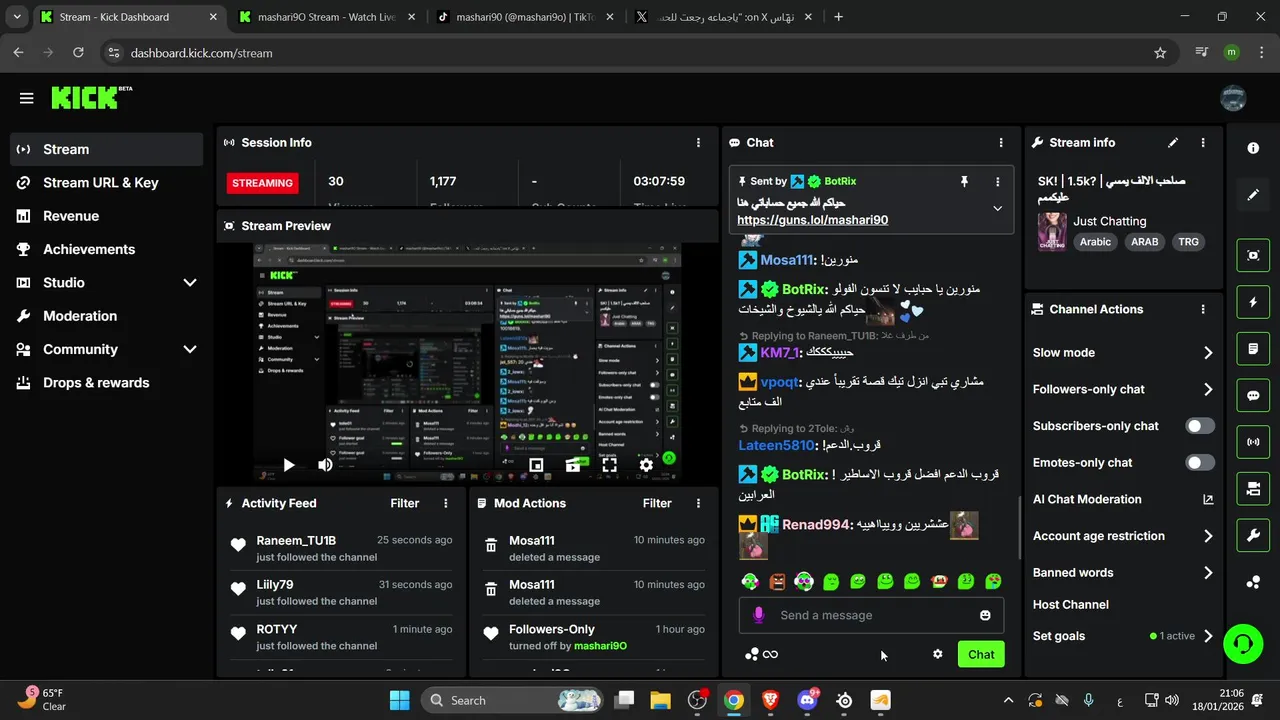1280x720 pixels.
Task: Open Session Info three-dot menu
Action: pos(698,143)
